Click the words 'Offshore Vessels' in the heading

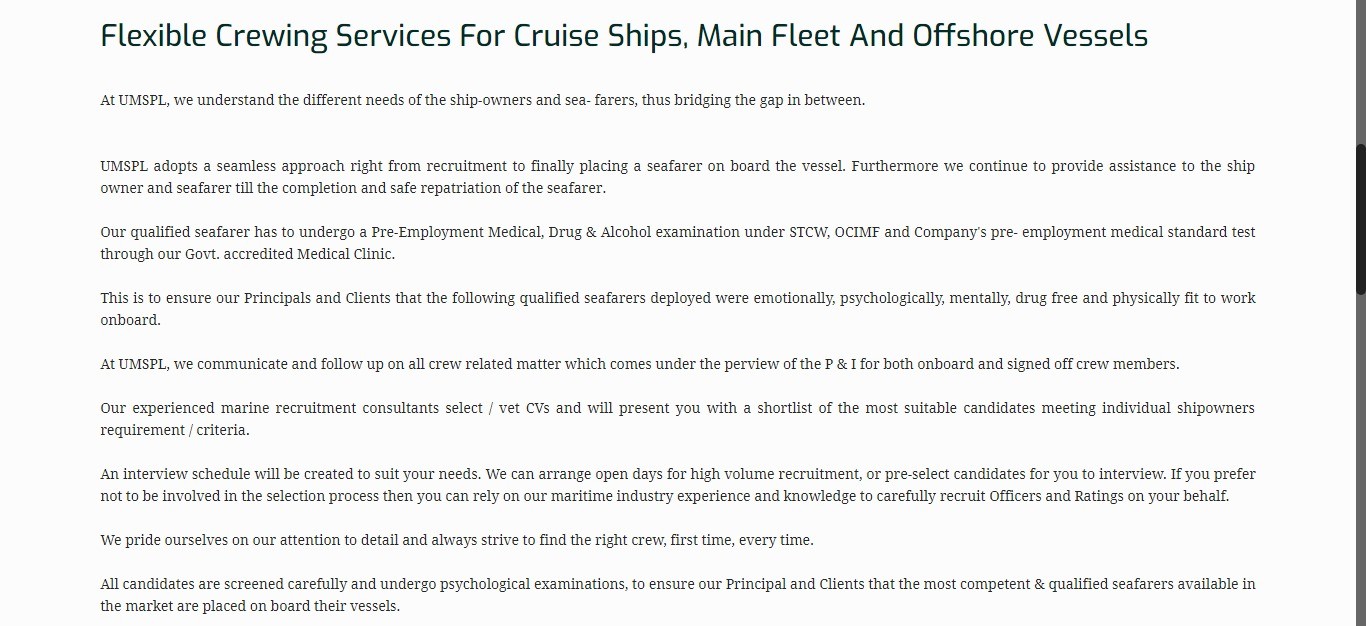coord(1030,36)
